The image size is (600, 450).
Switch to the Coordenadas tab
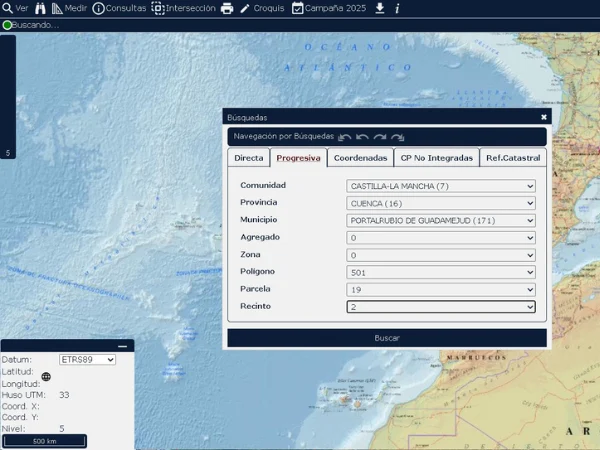[360, 158]
